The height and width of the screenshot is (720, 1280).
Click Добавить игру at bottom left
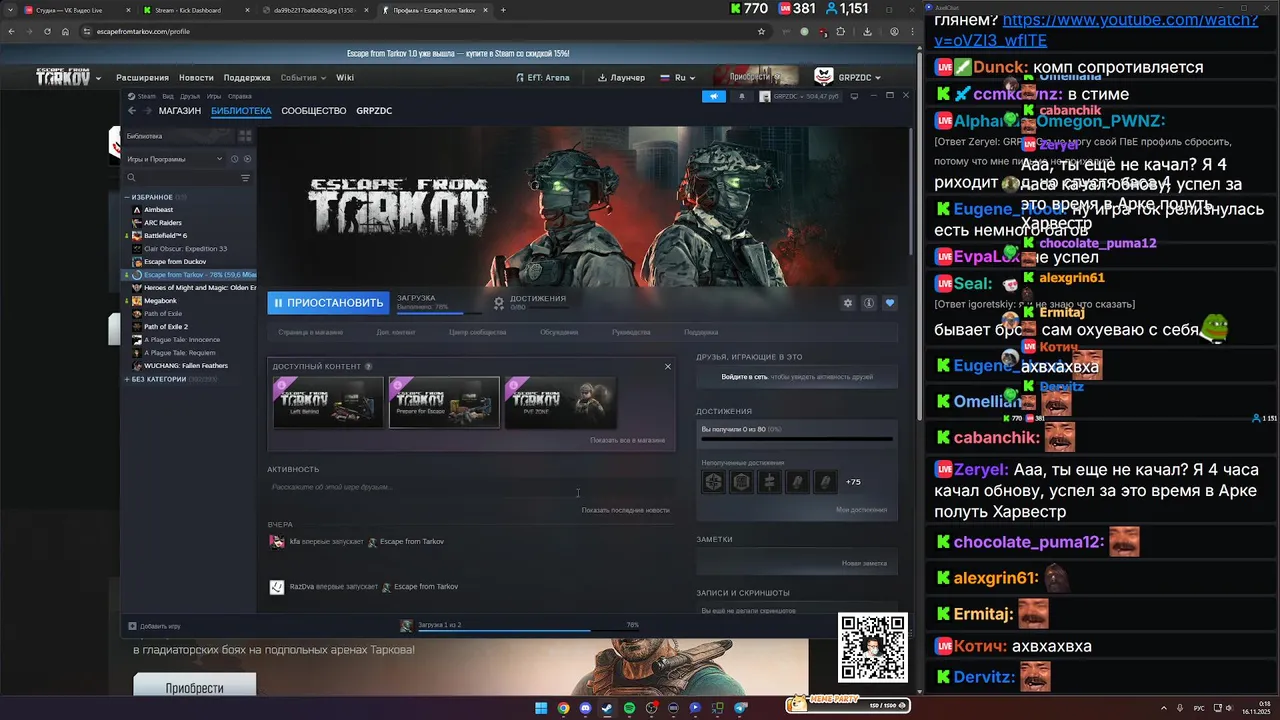154,626
